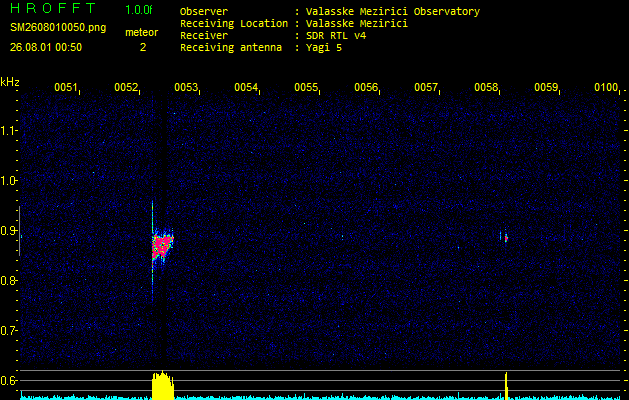The width and height of the screenshot is (629, 400).
Task: Click the large red meteor echo near 0052
Action: (x=162, y=246)
